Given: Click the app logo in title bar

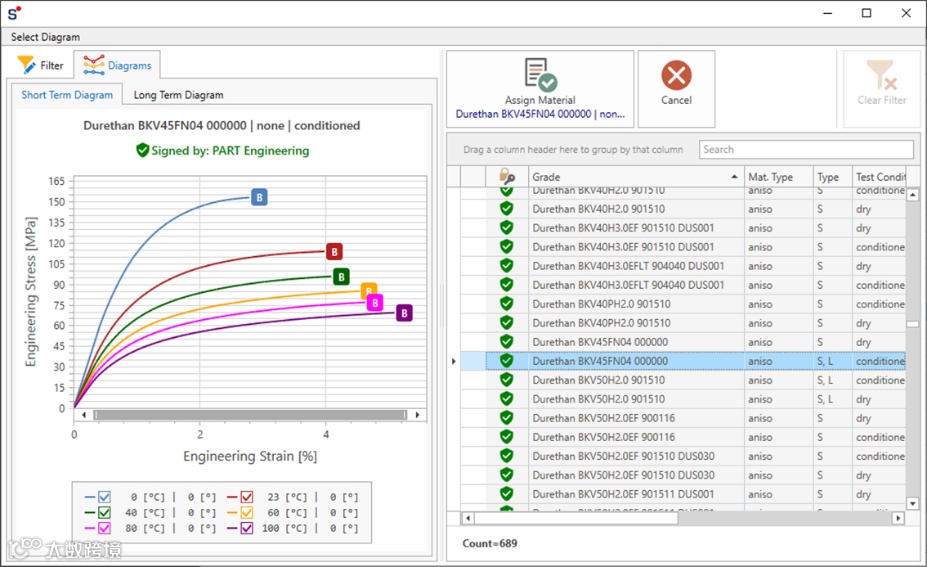Looking at the screenshot, I should [14, 12].
